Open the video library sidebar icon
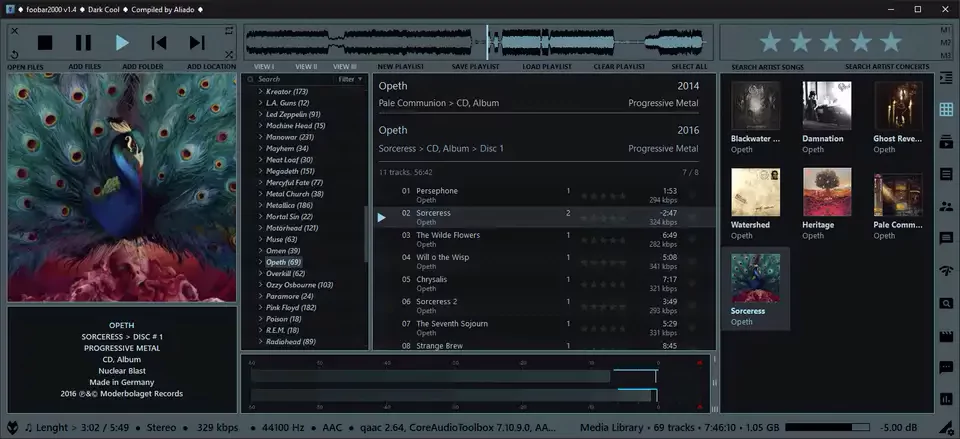This screenshot has width=960, height=439. (946, 143)
